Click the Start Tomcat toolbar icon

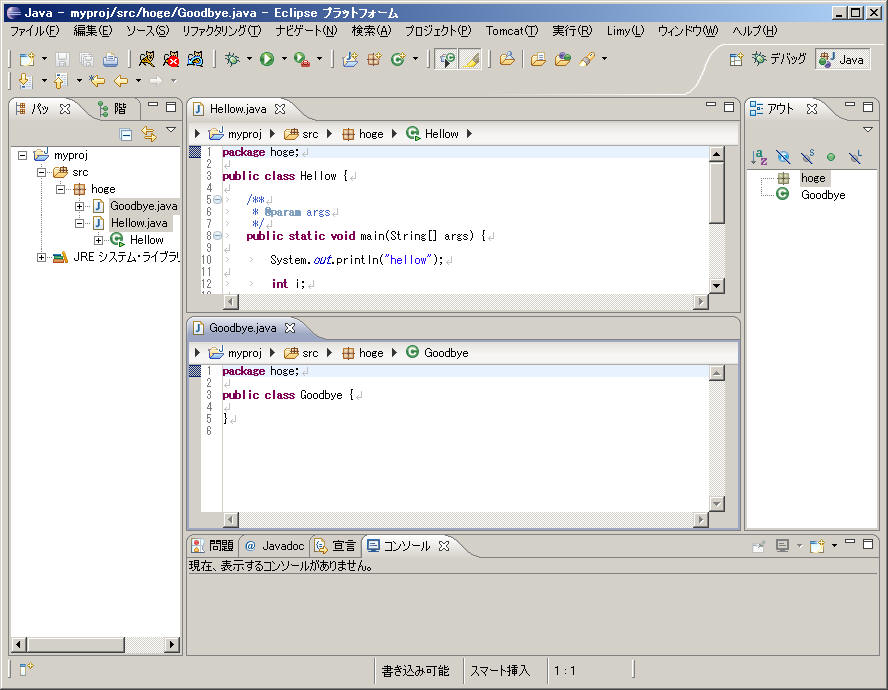(147, 59)
